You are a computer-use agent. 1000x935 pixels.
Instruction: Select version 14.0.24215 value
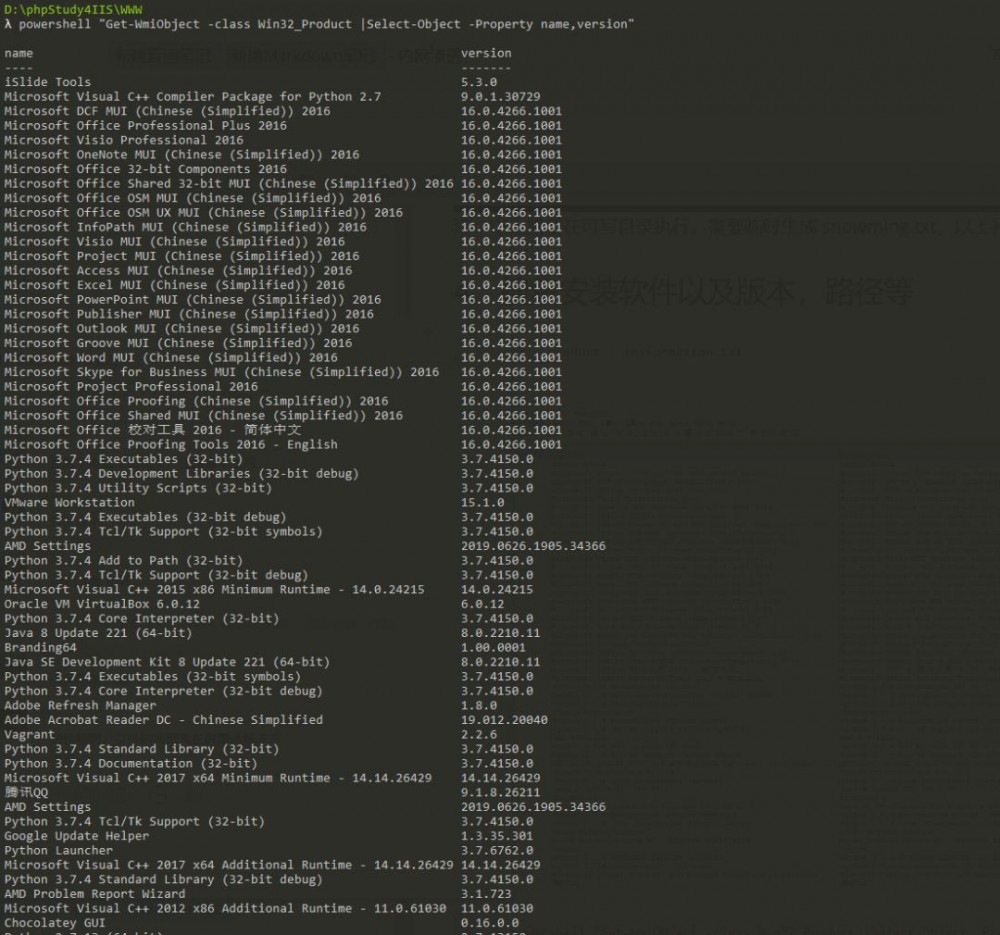point(497,590)
